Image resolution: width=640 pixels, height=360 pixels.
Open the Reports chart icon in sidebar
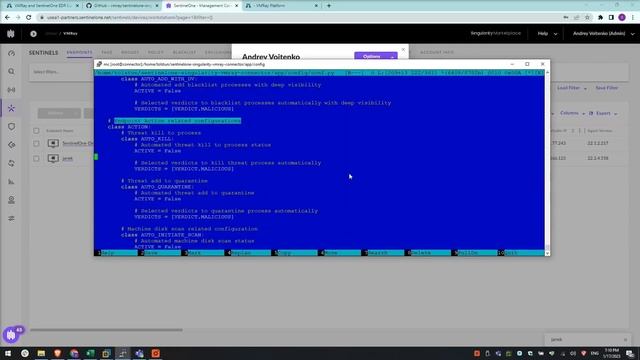(x=11, y=182)
